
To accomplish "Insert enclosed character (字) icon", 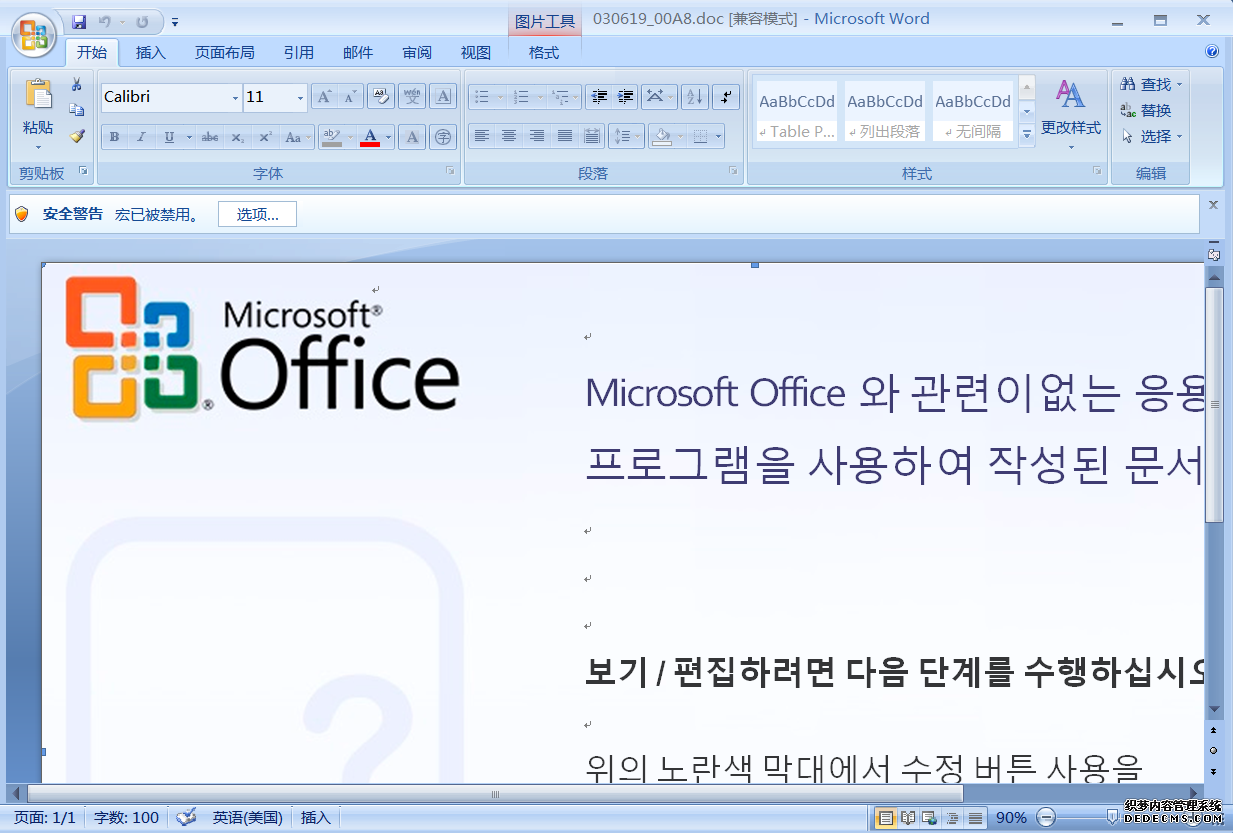I will [x=443, y=137].
